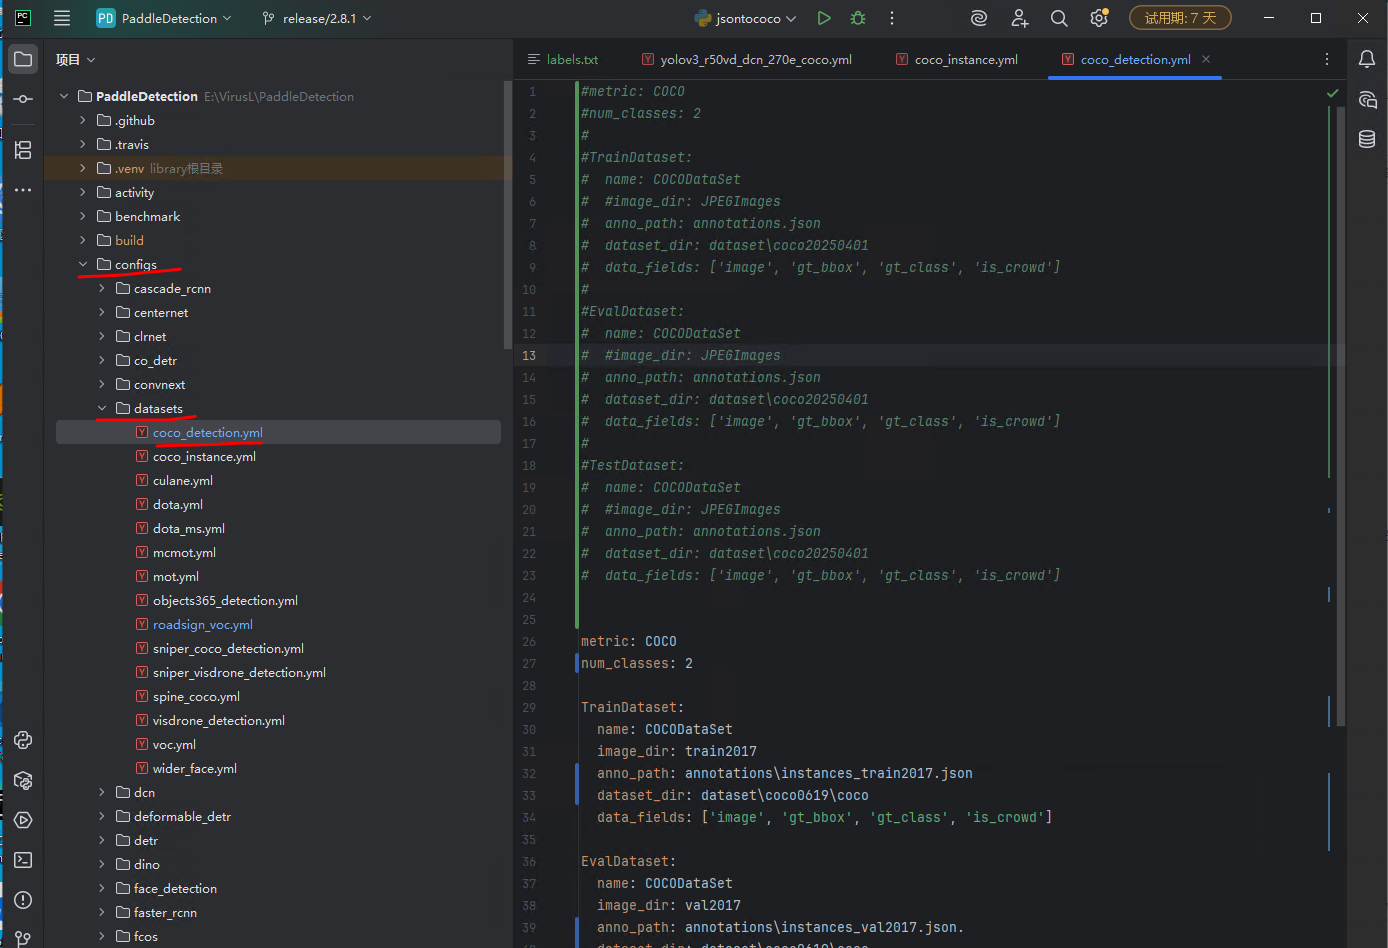Collapse the configs folder

click(83, 264)
